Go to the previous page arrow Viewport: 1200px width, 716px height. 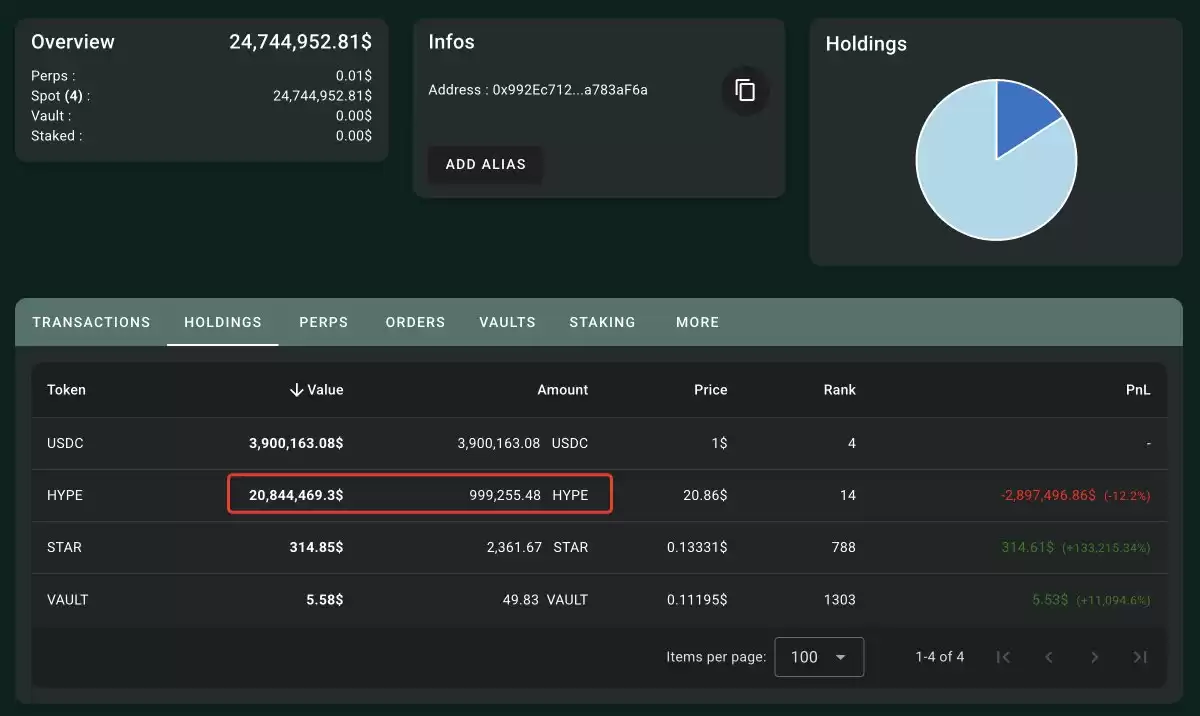(1049, 657)
